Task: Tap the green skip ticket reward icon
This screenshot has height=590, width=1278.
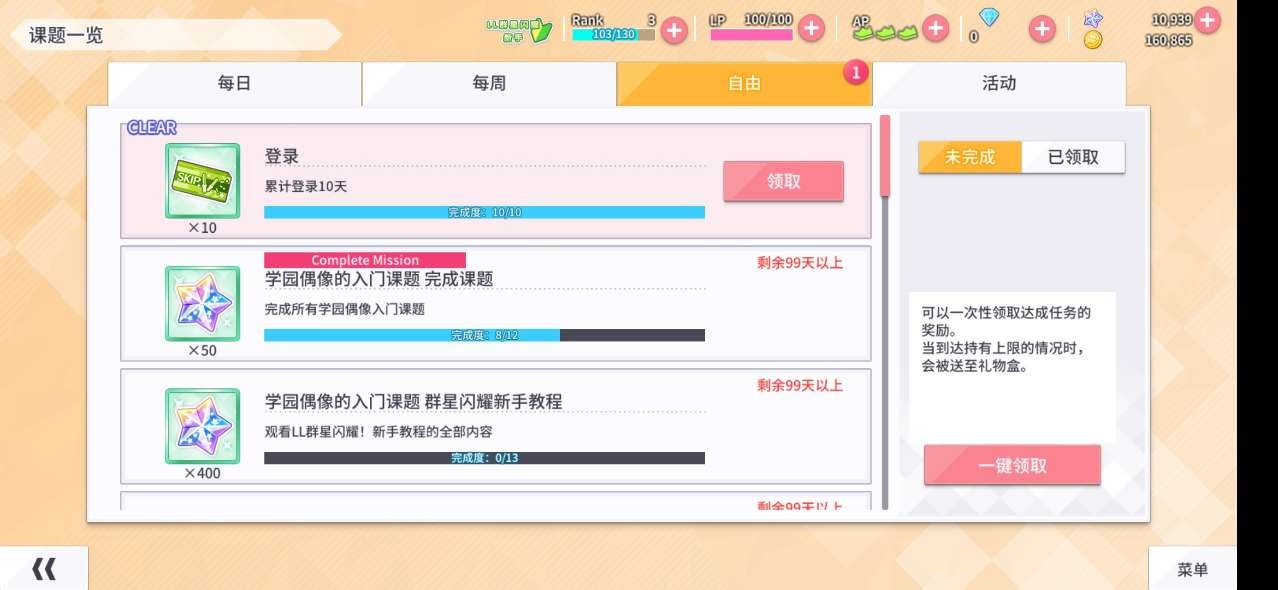Action: coord(202,181)
